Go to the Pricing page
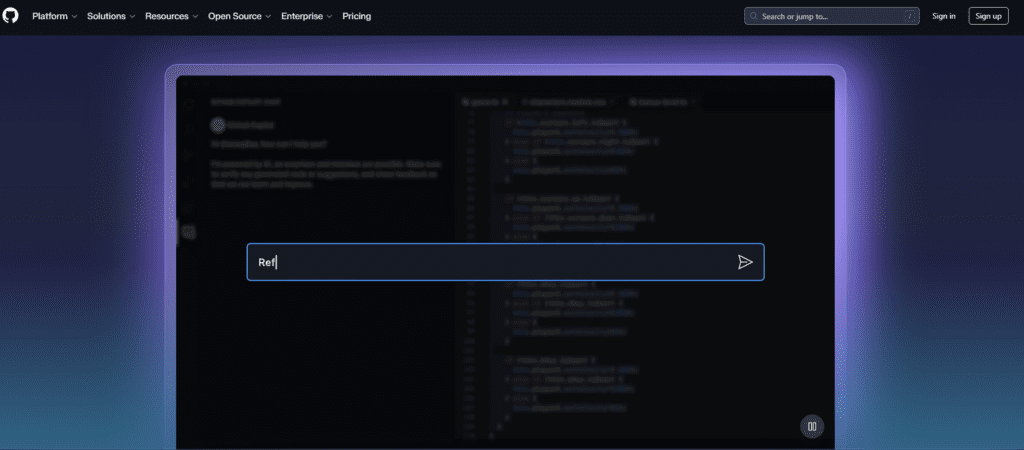Screen dimensions: 1024x450 pyautogui.click(x=356, y=17)
